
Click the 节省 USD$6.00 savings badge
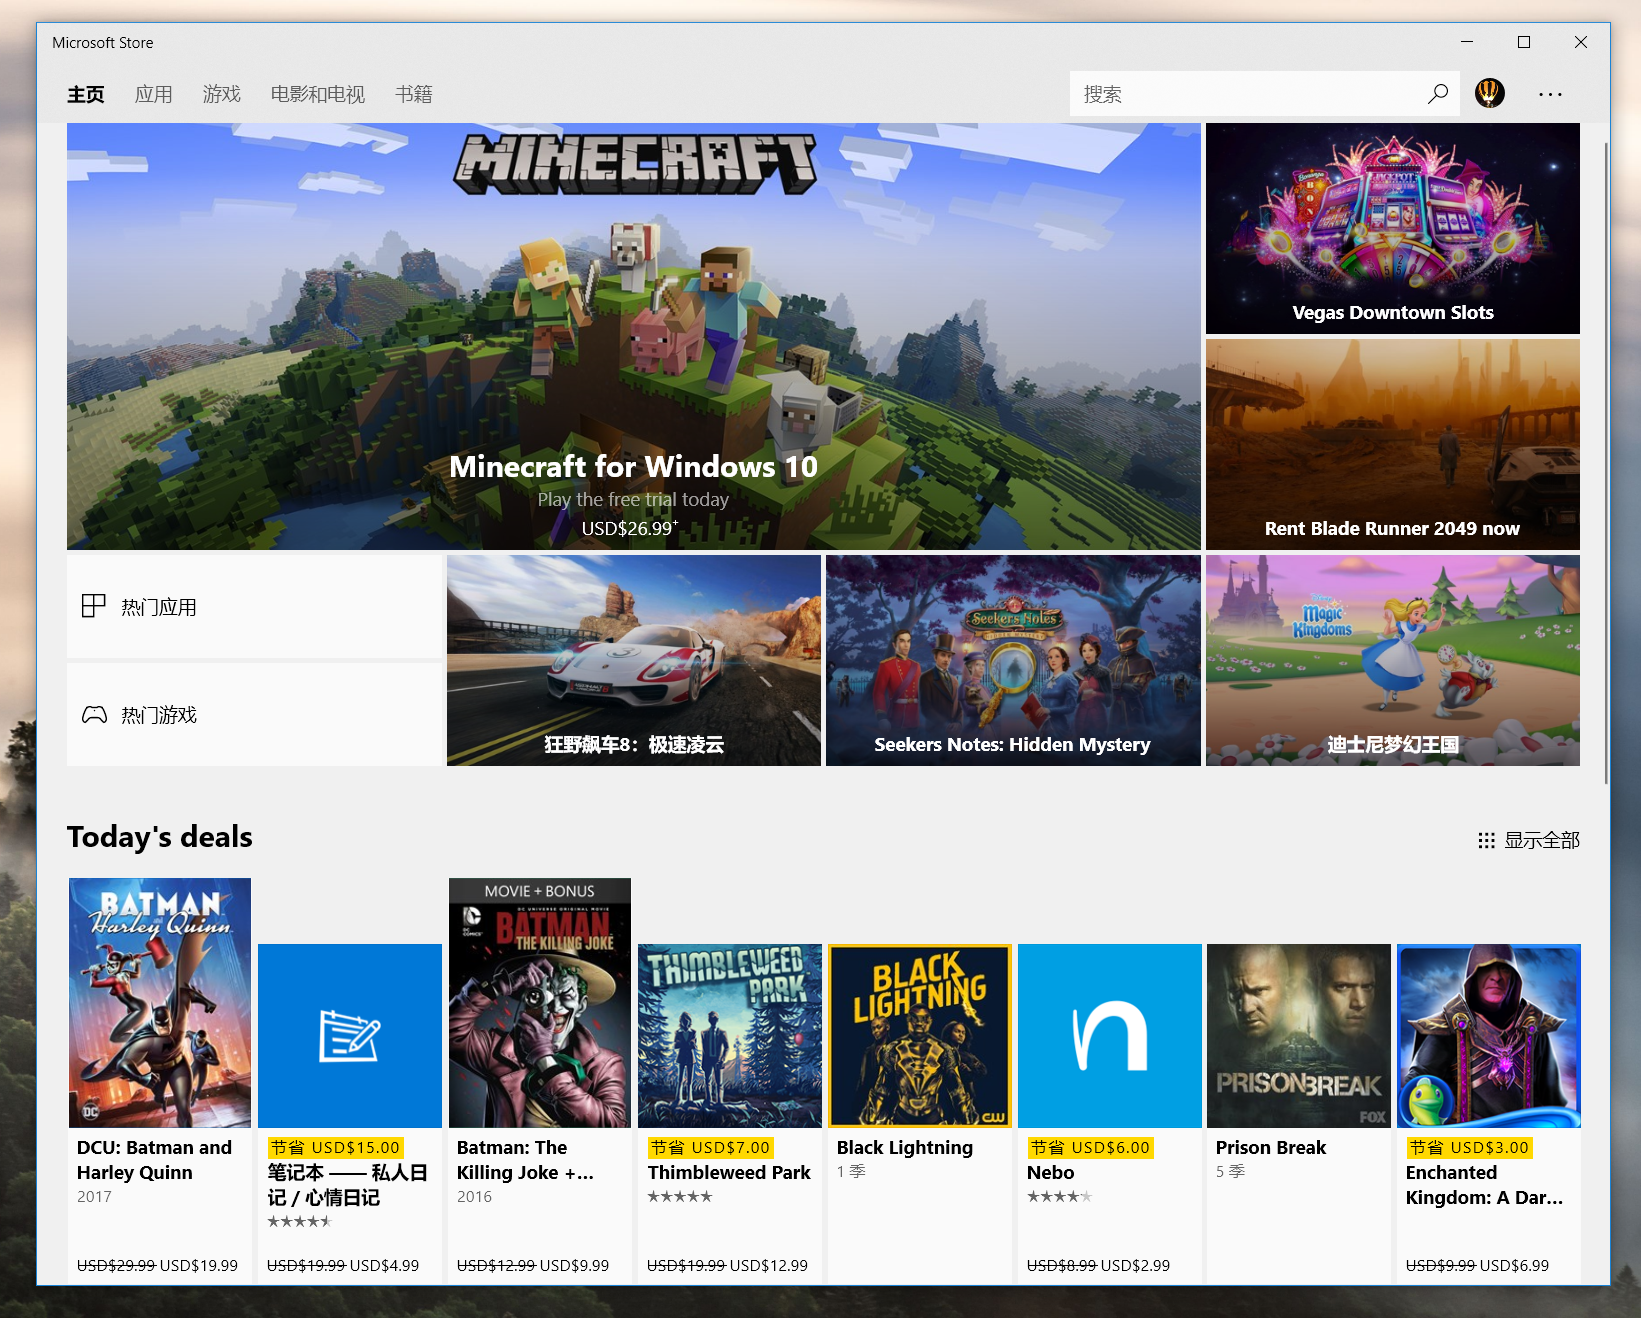tap(1091, 1148)
